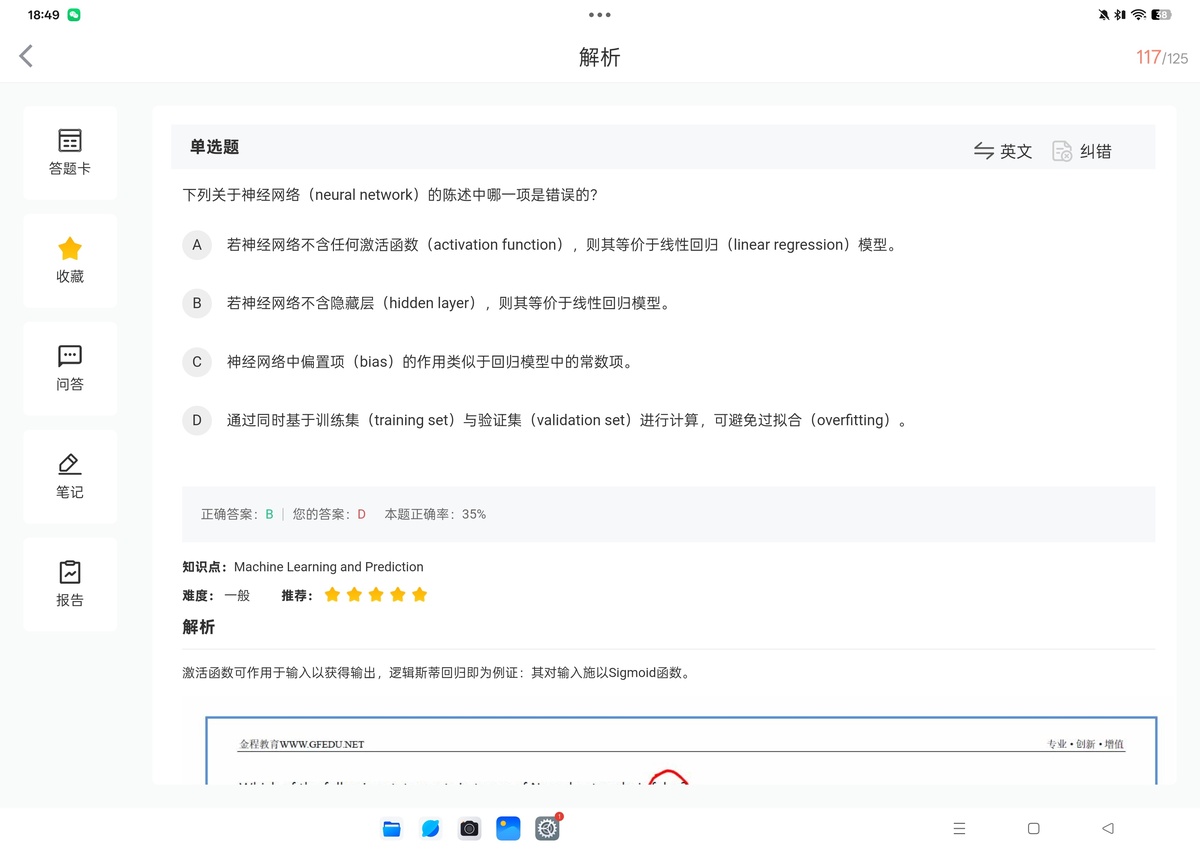Open the explanation image thumbnail
The height and width of the screenshot is (849, 1200).
681,750
